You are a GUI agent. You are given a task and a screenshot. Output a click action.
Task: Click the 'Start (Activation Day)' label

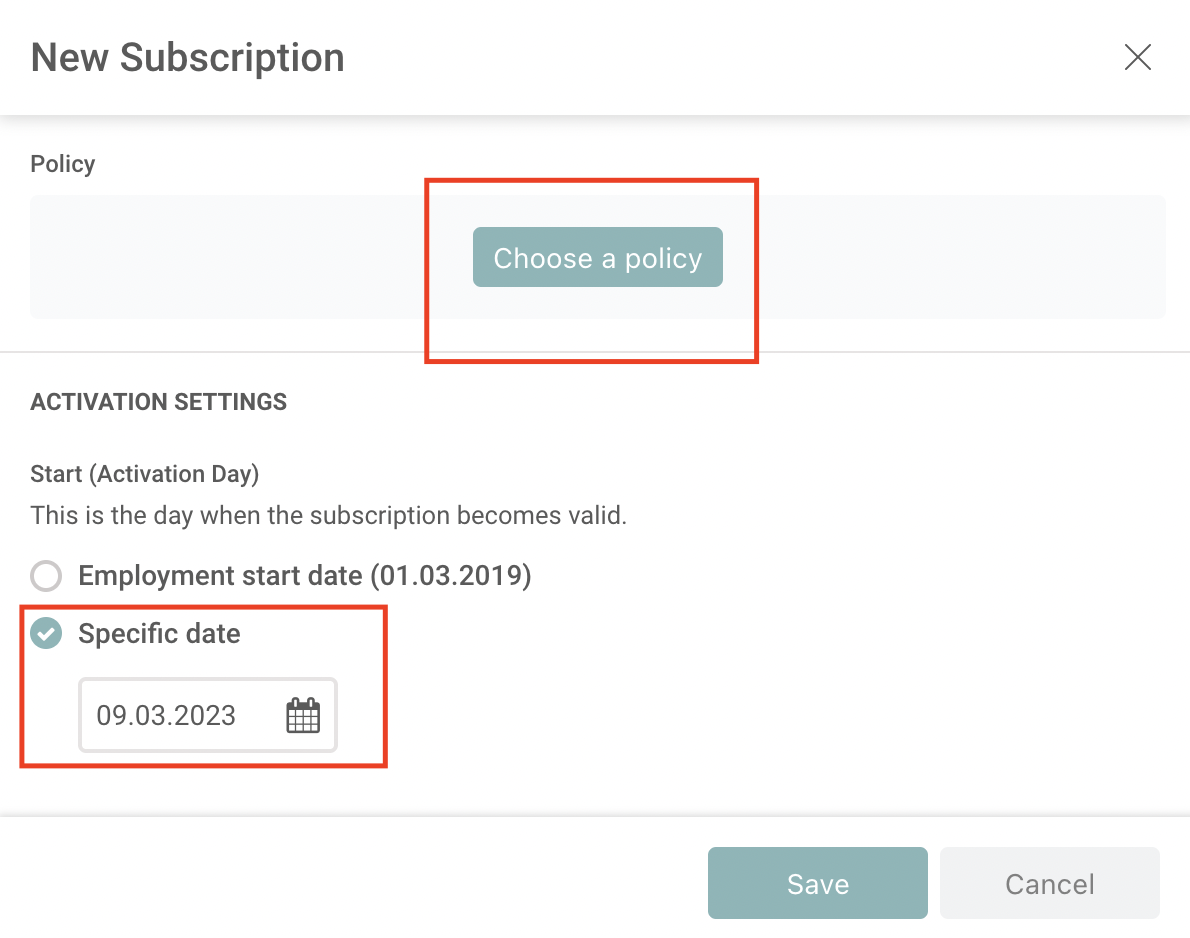tap(145, 474)
